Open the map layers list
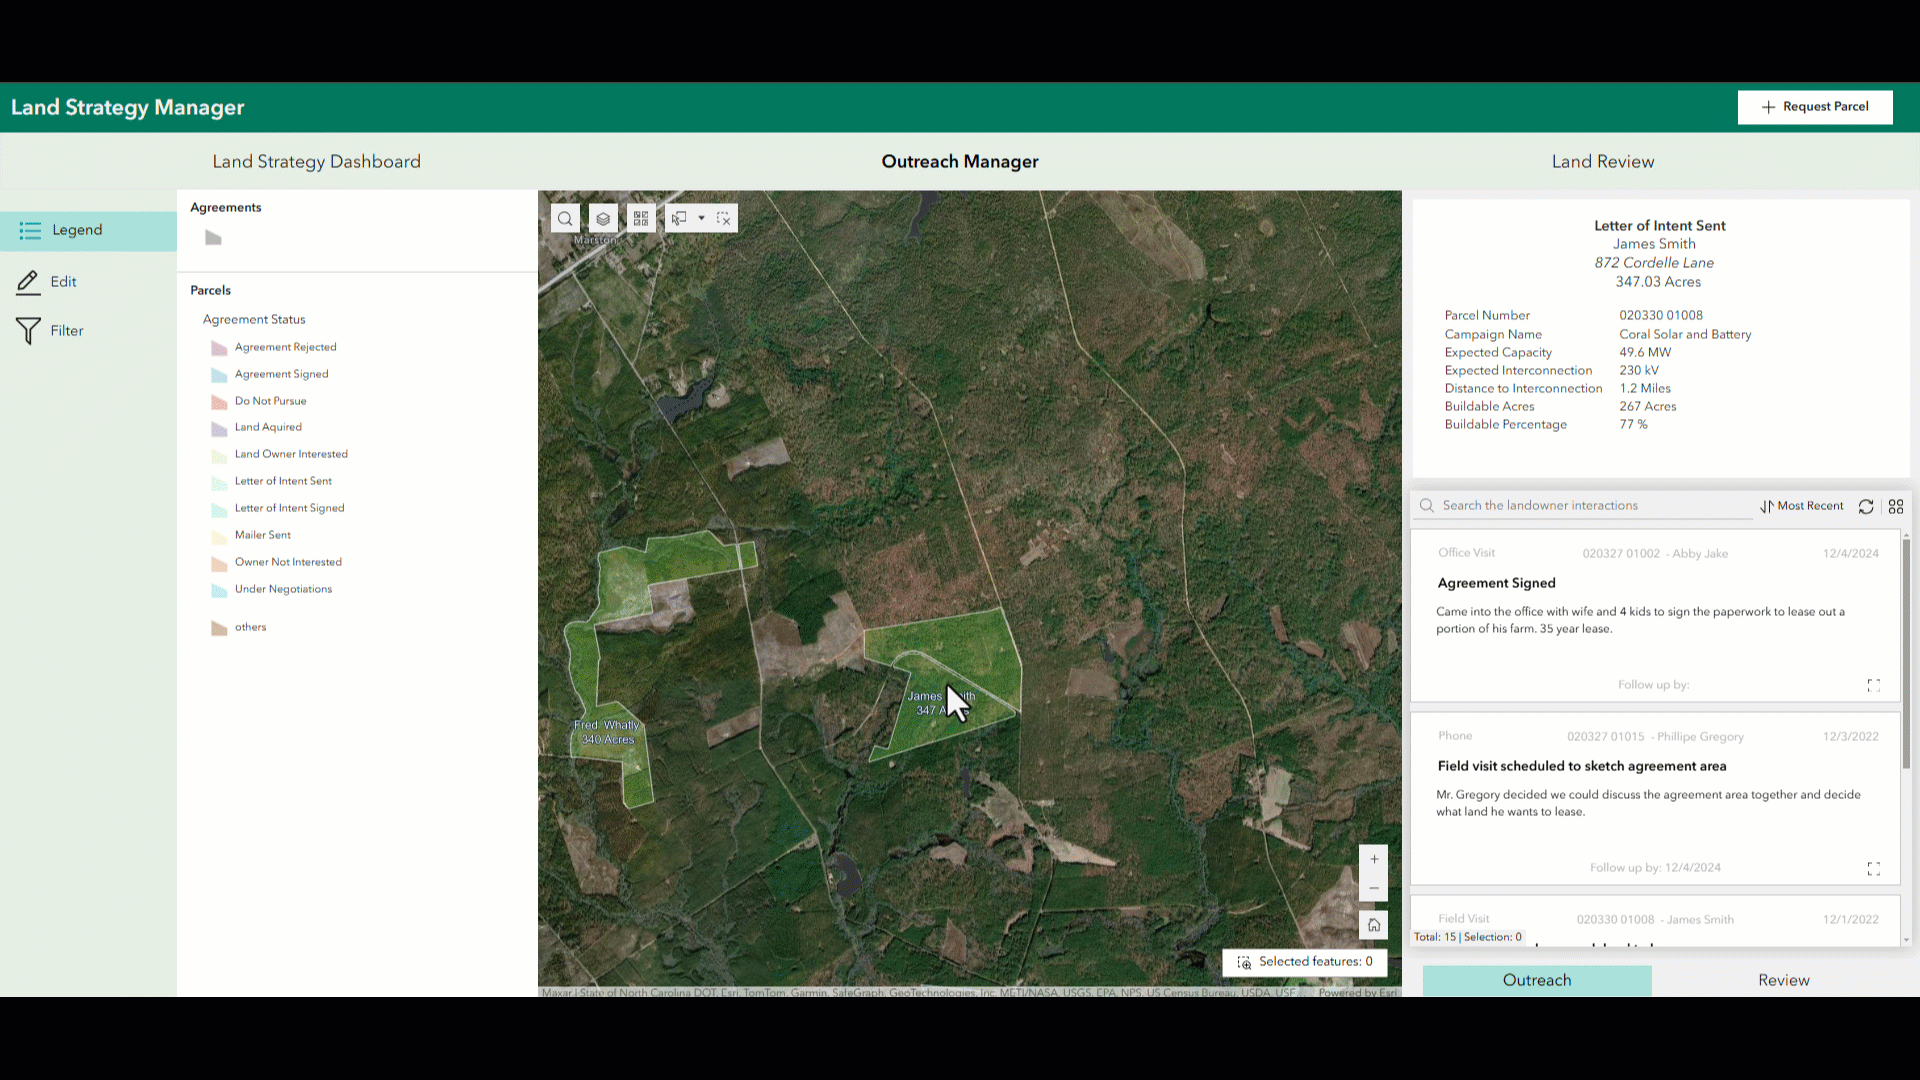Screen dimensions: 1920x1080 pos(603,218)
